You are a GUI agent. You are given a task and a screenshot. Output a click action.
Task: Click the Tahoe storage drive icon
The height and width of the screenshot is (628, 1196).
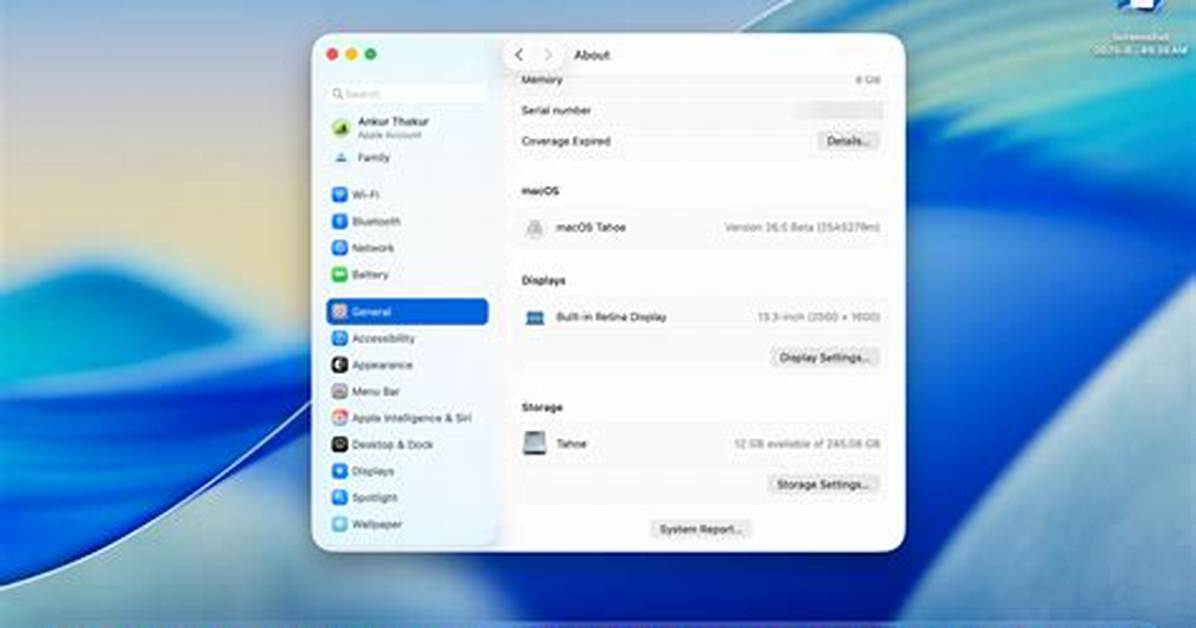[535, 443]
